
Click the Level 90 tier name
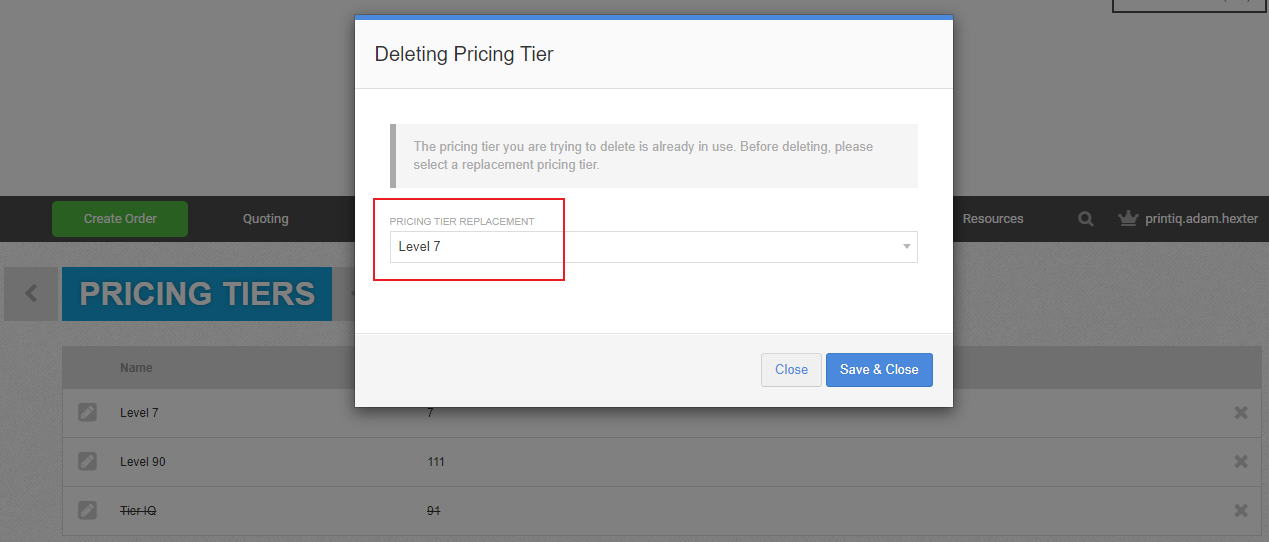[143, 462]
